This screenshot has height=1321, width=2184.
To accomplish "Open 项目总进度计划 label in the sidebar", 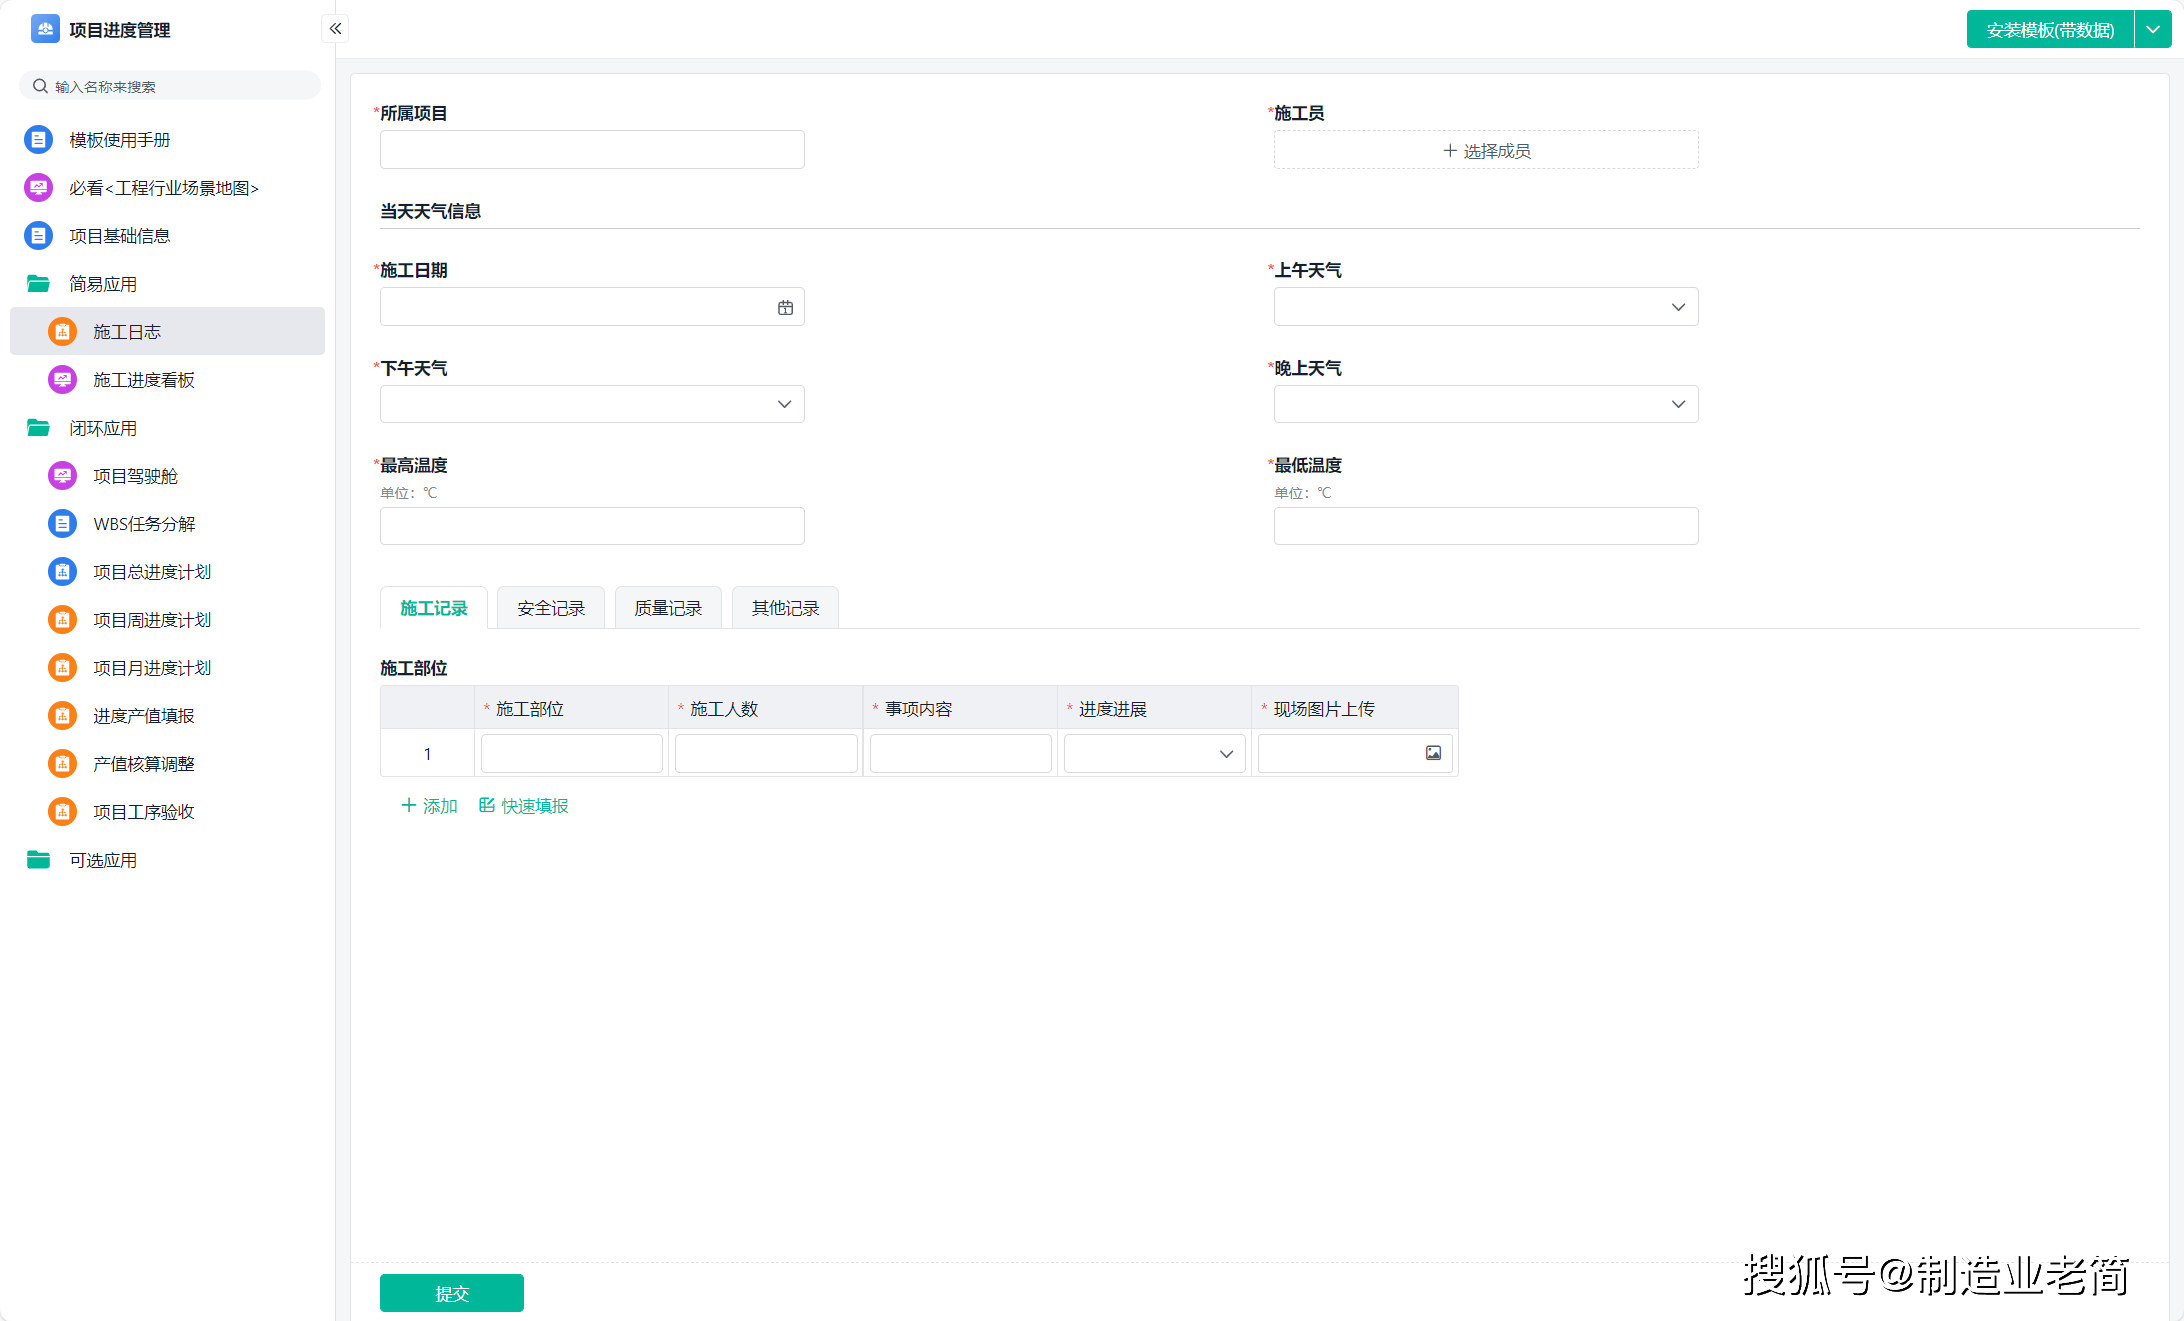I will pyautogui.click(x=152, y=572).
